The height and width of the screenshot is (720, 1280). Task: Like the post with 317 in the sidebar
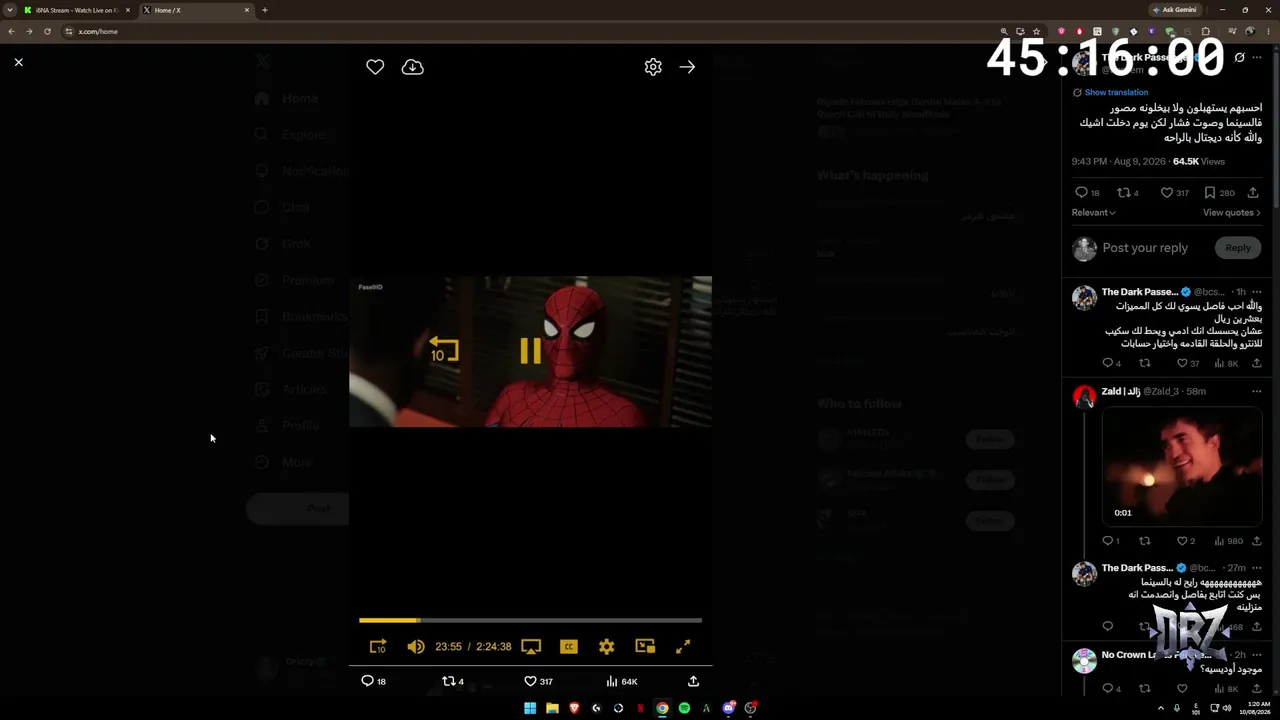[1166, 193]
